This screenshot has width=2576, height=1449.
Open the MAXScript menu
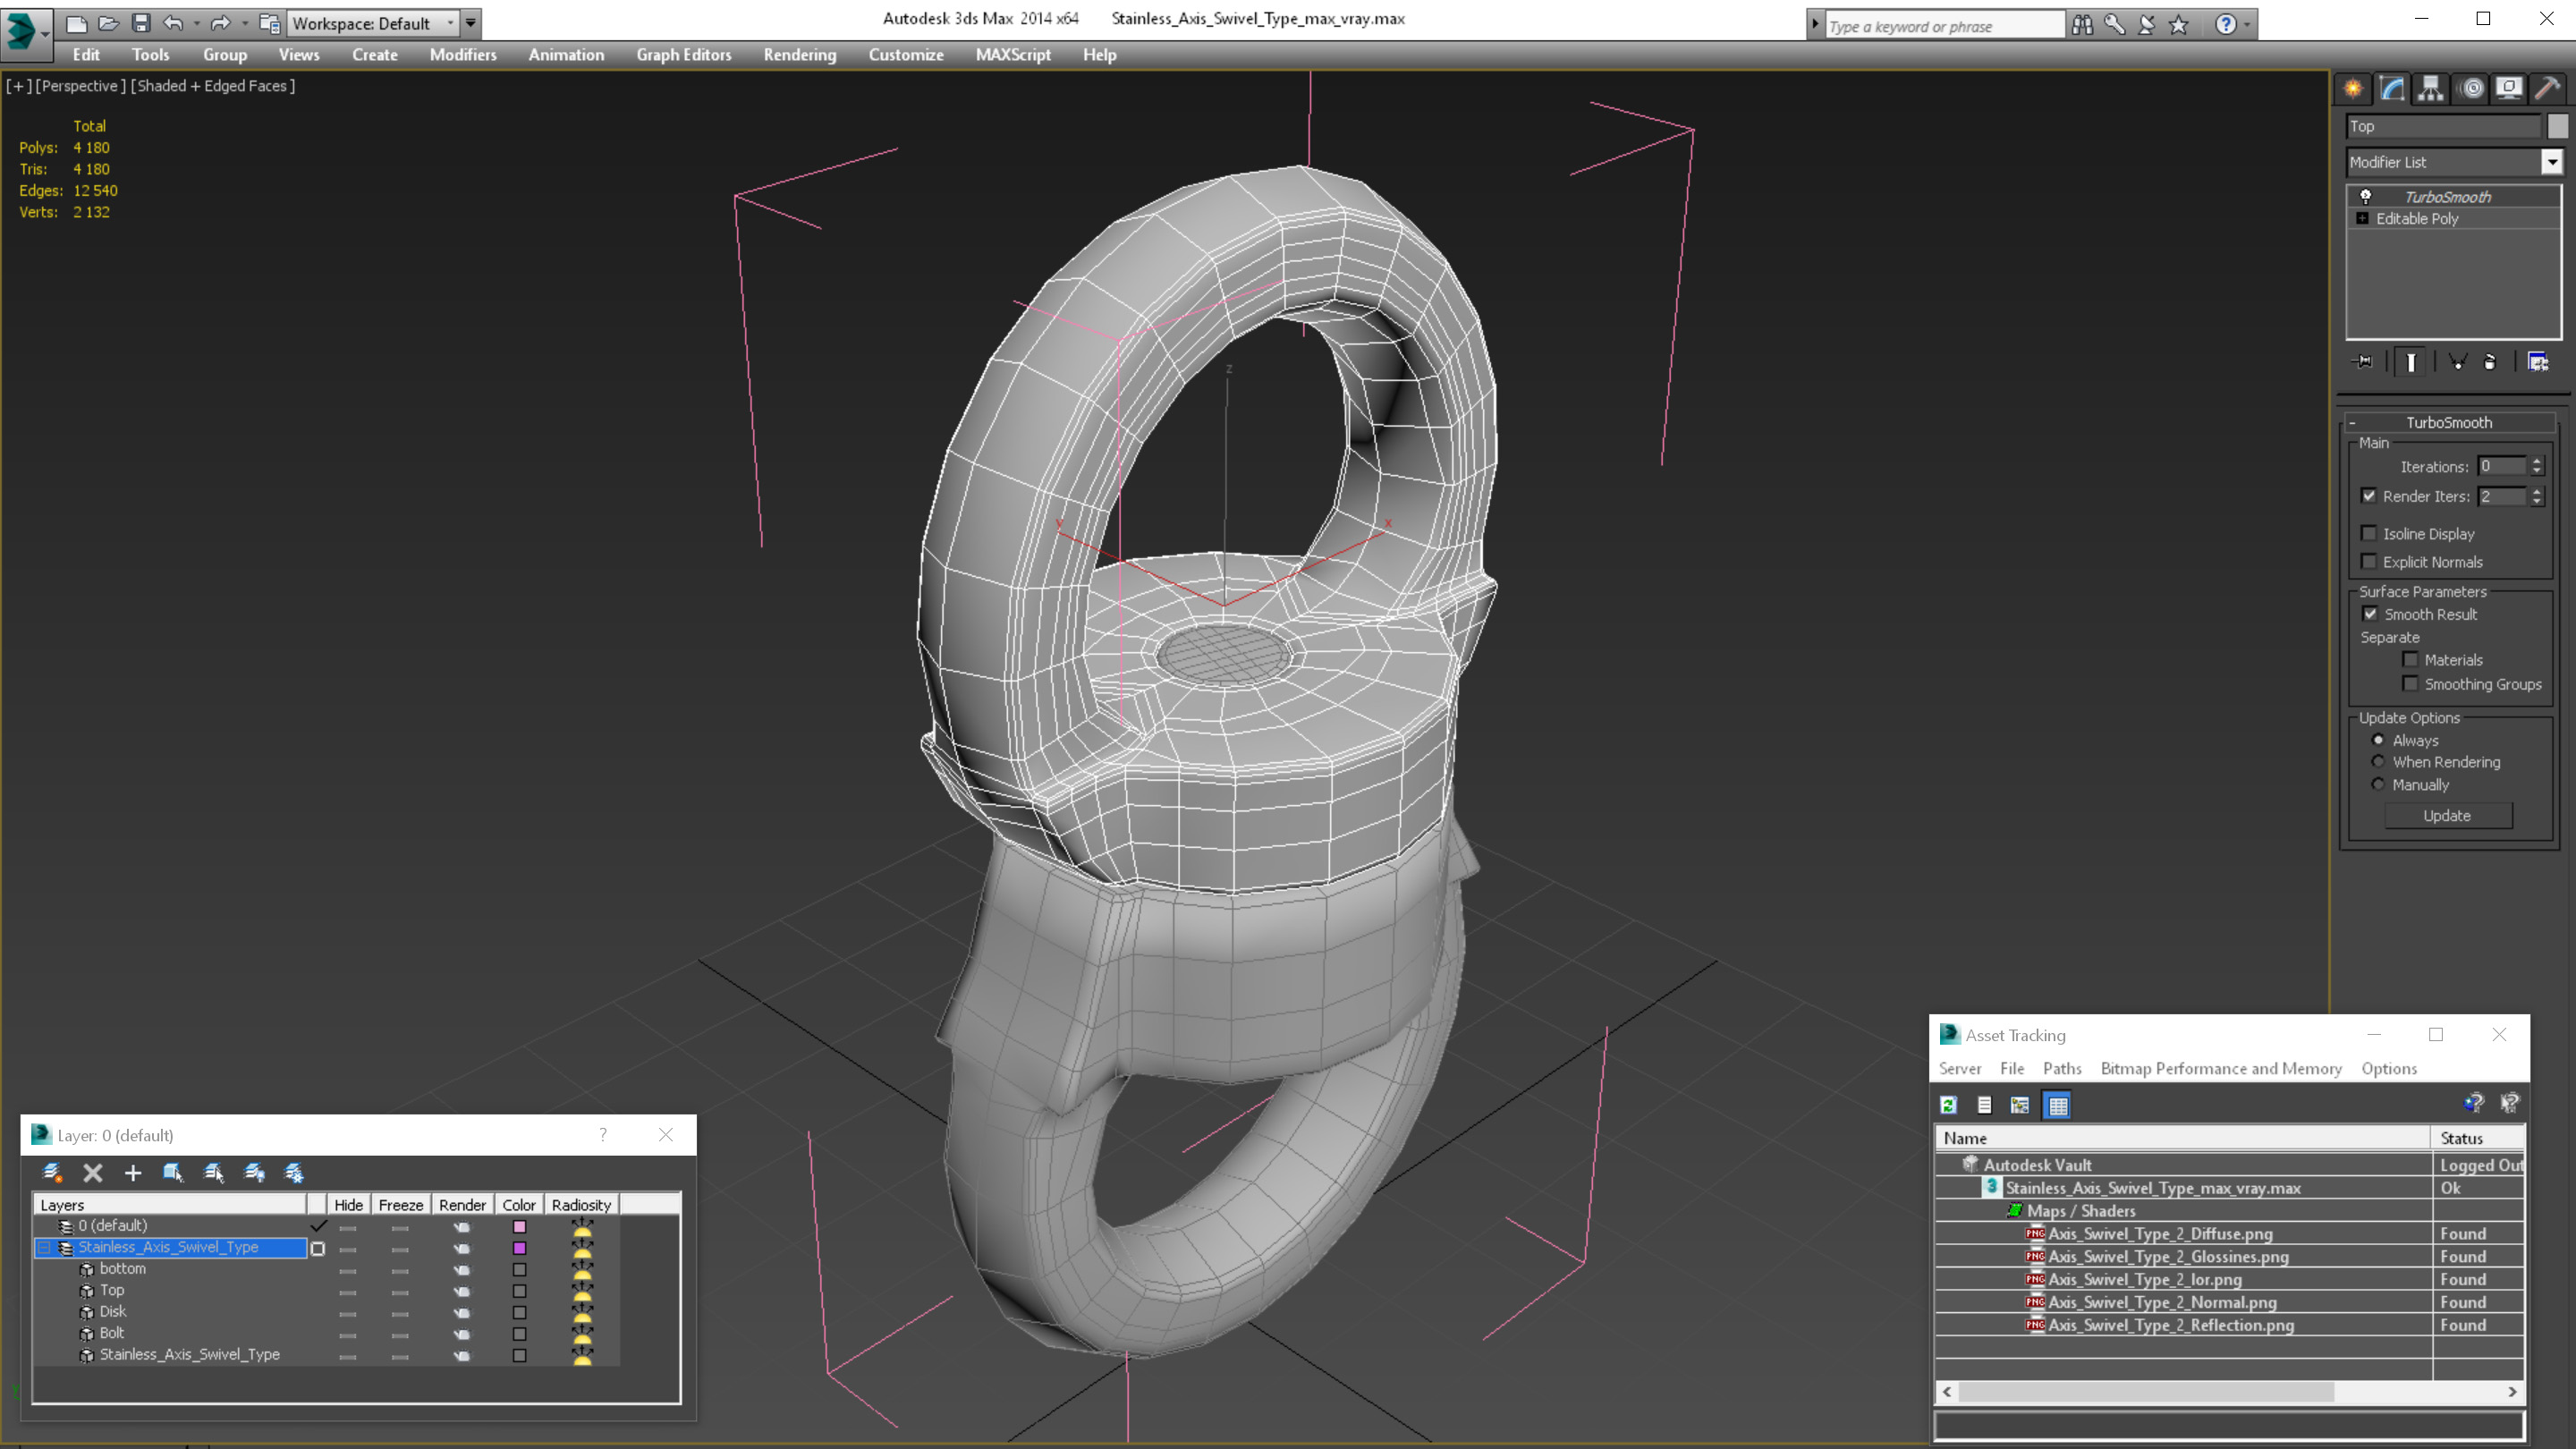pyautogui.click(x=1013, y=55)
